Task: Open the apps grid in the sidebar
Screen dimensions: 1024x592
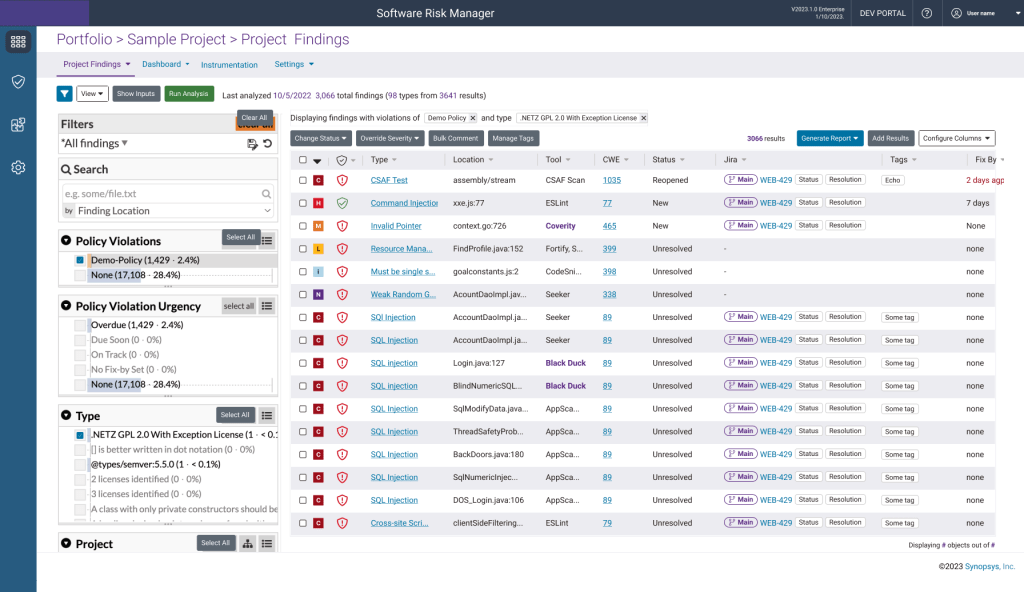Action: (18, 42)
